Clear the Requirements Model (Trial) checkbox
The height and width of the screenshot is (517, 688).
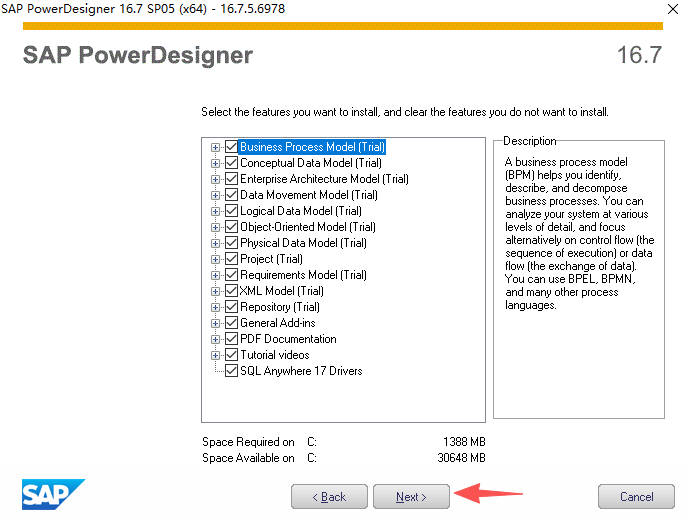click(x=231, y=275)
